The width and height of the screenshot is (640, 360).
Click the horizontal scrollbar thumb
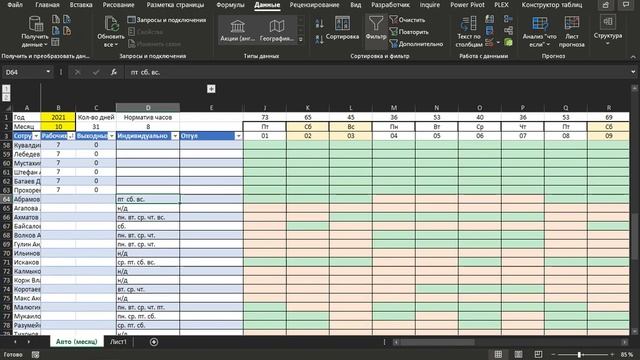(x=437, y=342)
